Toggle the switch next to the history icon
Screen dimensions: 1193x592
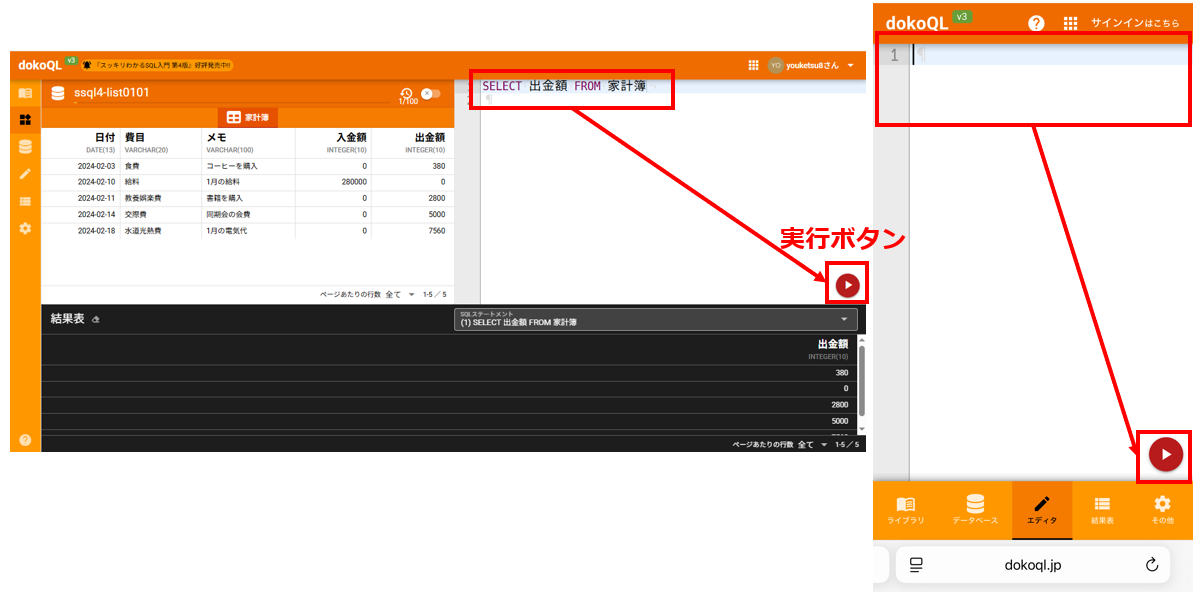pyautogui.click(x=431, y=93)
